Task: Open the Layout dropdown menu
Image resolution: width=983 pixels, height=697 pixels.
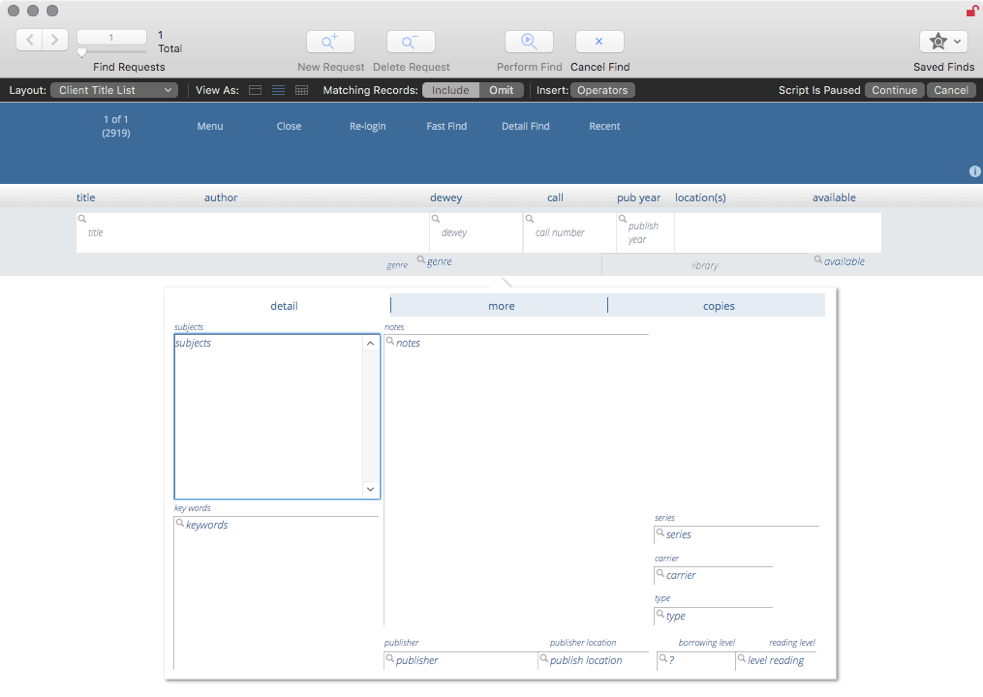Action: (114, 90)
